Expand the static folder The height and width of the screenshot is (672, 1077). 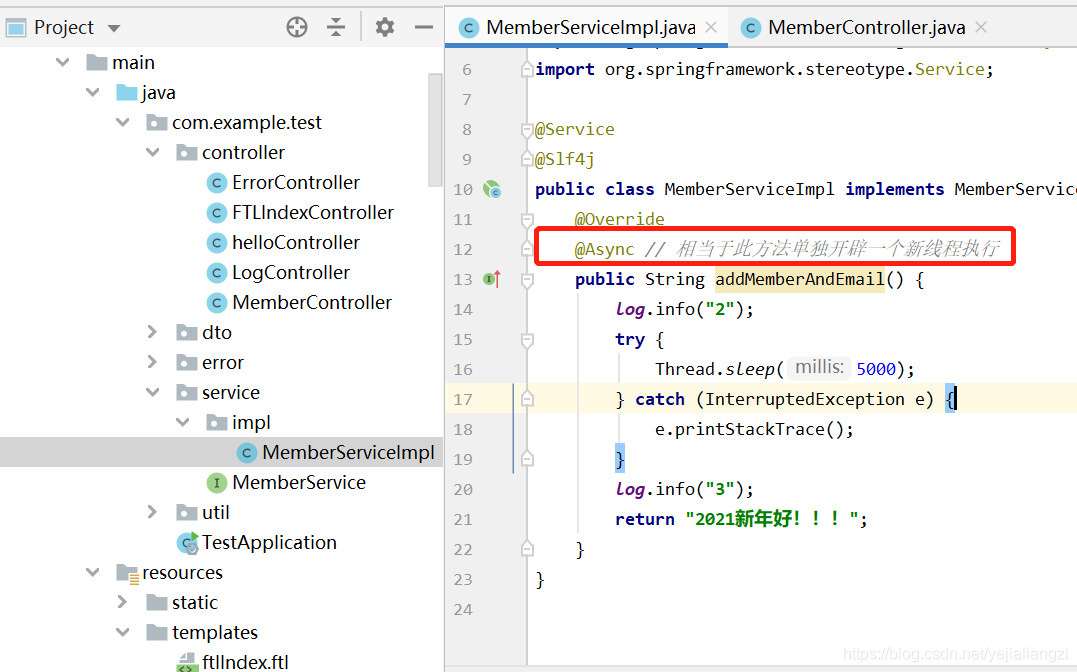123,603
